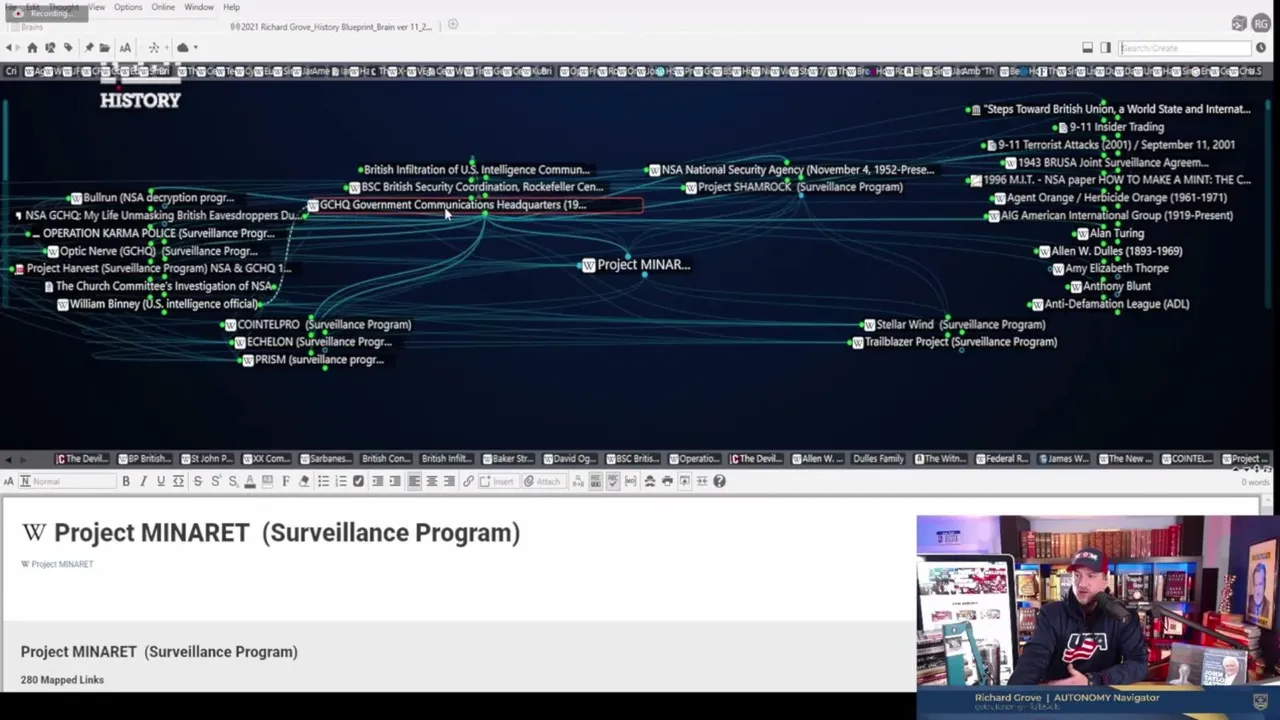
Task: Open the Dulles Family pinned thought
Action: [x=878, y=459]
